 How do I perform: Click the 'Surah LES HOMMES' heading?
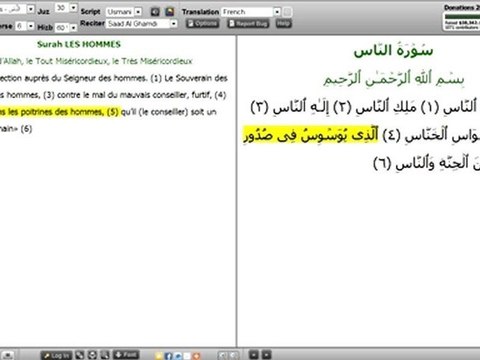79,44
